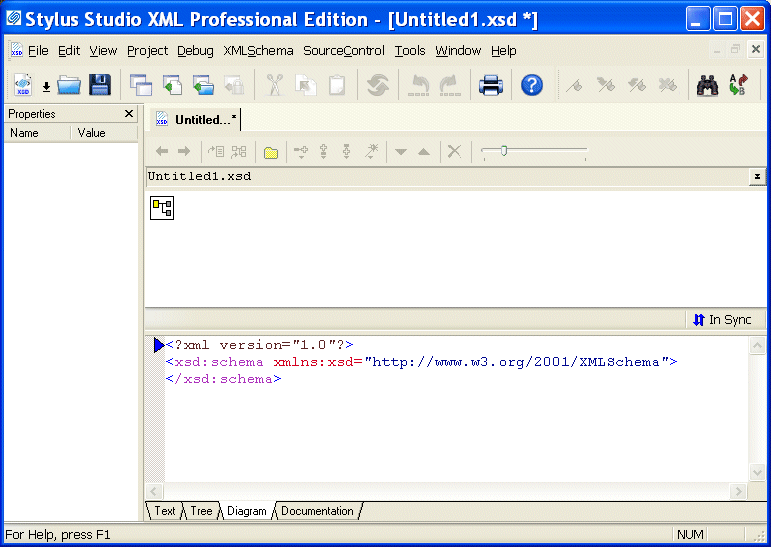Switch to the Documentation tab
Screen dimensions: 771x547
[317, 511]
